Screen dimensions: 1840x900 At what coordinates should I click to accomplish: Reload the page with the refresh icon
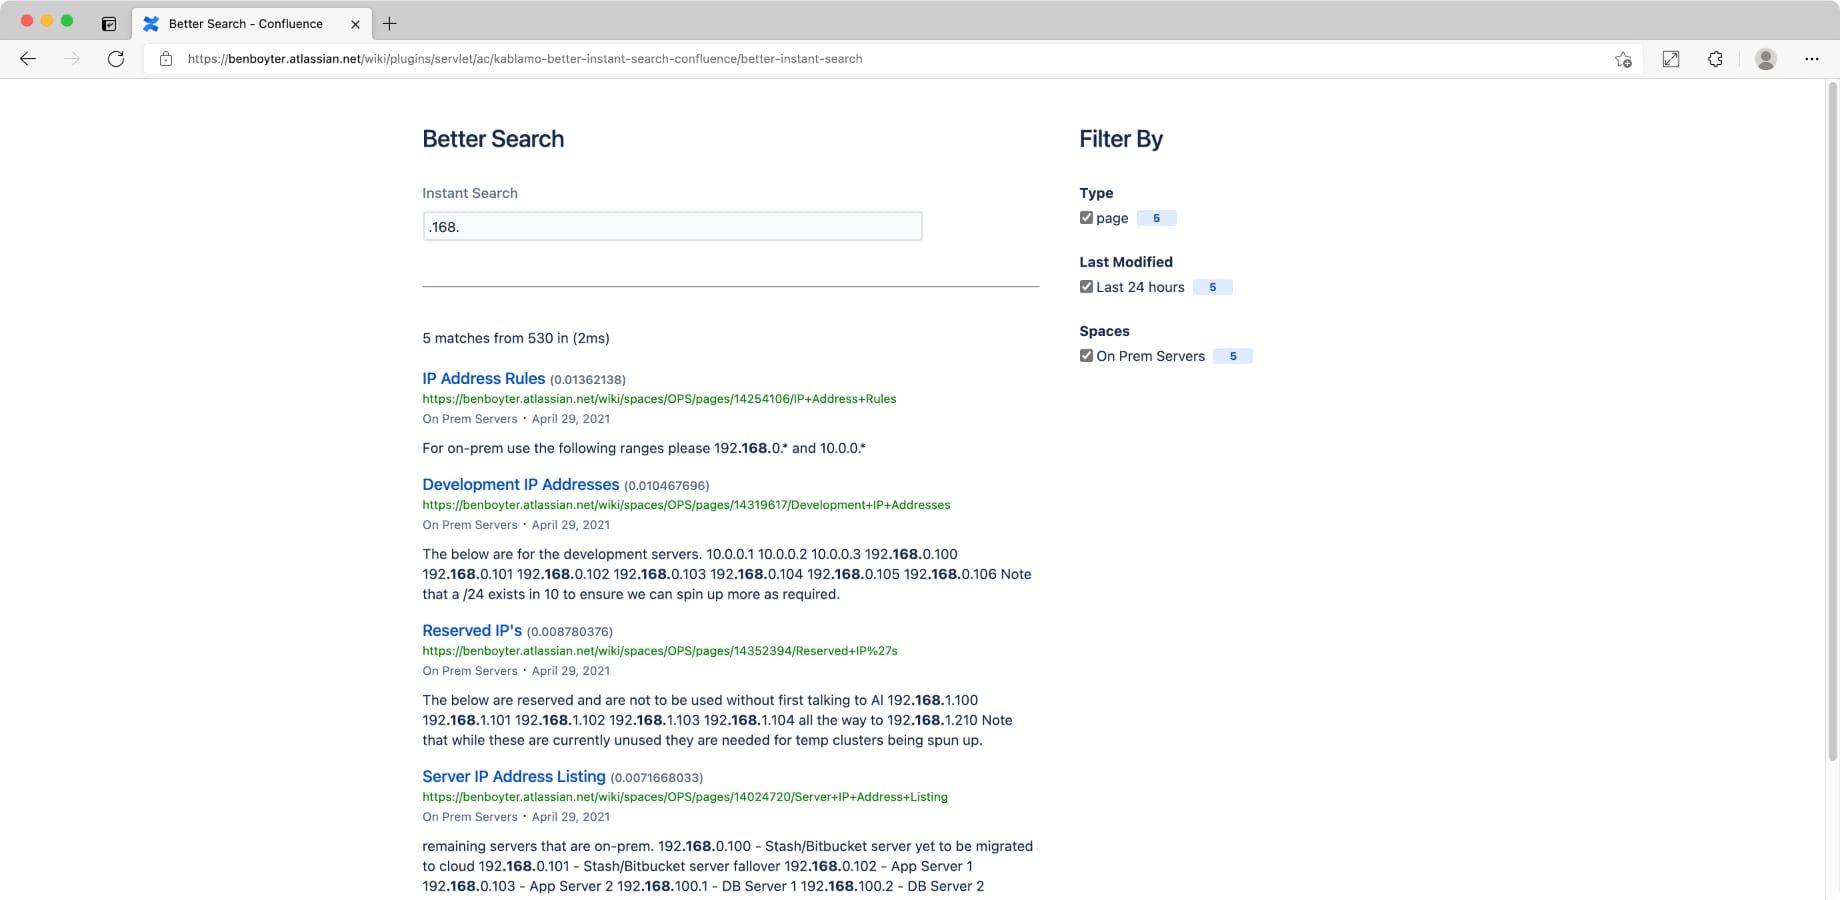click(116, 59)
